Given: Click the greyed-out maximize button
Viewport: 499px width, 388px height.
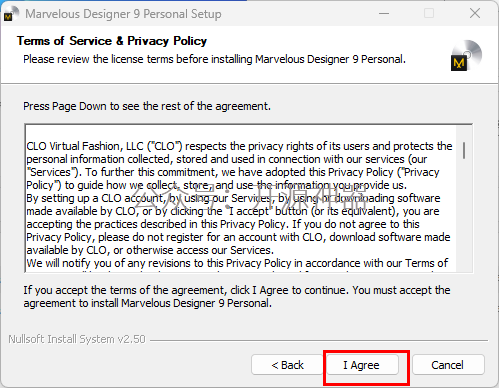Looking at the screenshot, I should 429,13.
